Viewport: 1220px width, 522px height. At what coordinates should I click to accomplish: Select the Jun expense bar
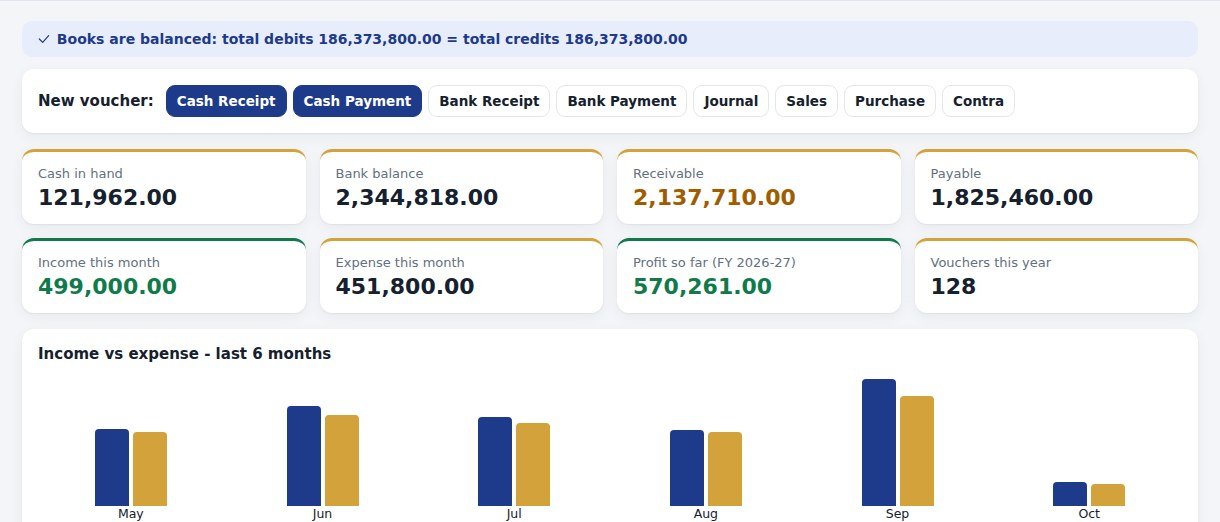342,460
